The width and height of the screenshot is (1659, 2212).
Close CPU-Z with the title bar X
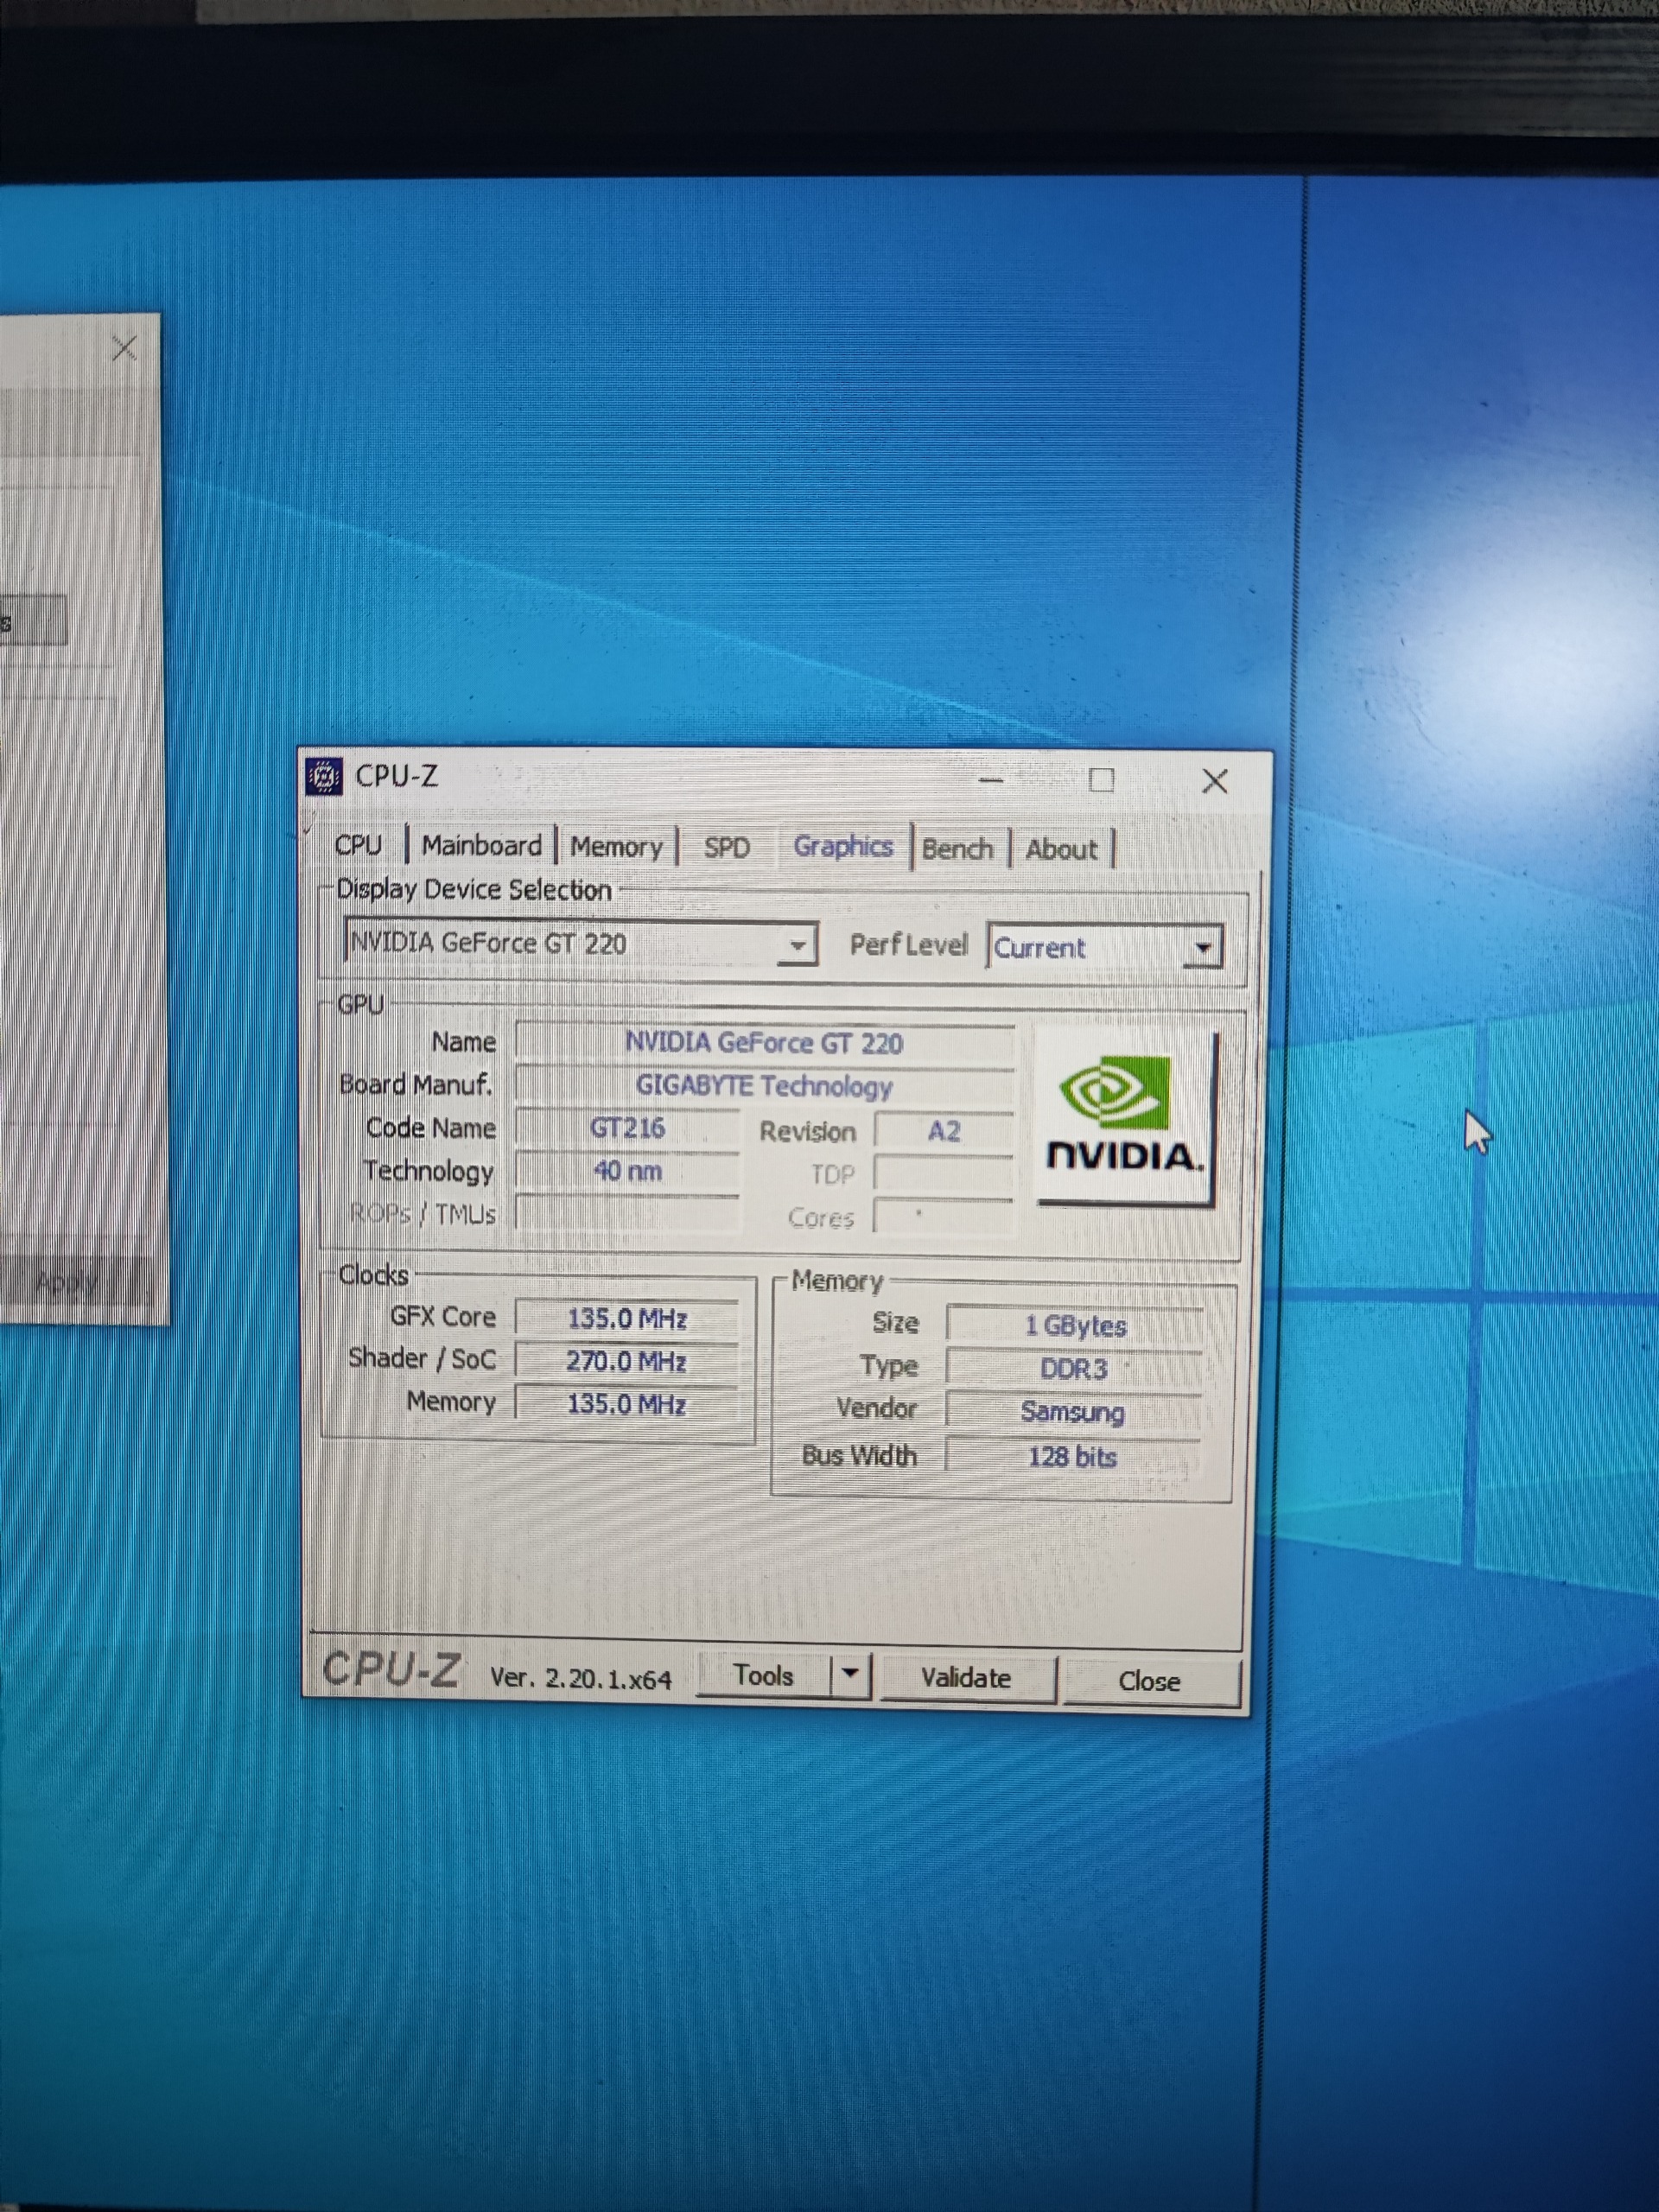[1215, 781]
